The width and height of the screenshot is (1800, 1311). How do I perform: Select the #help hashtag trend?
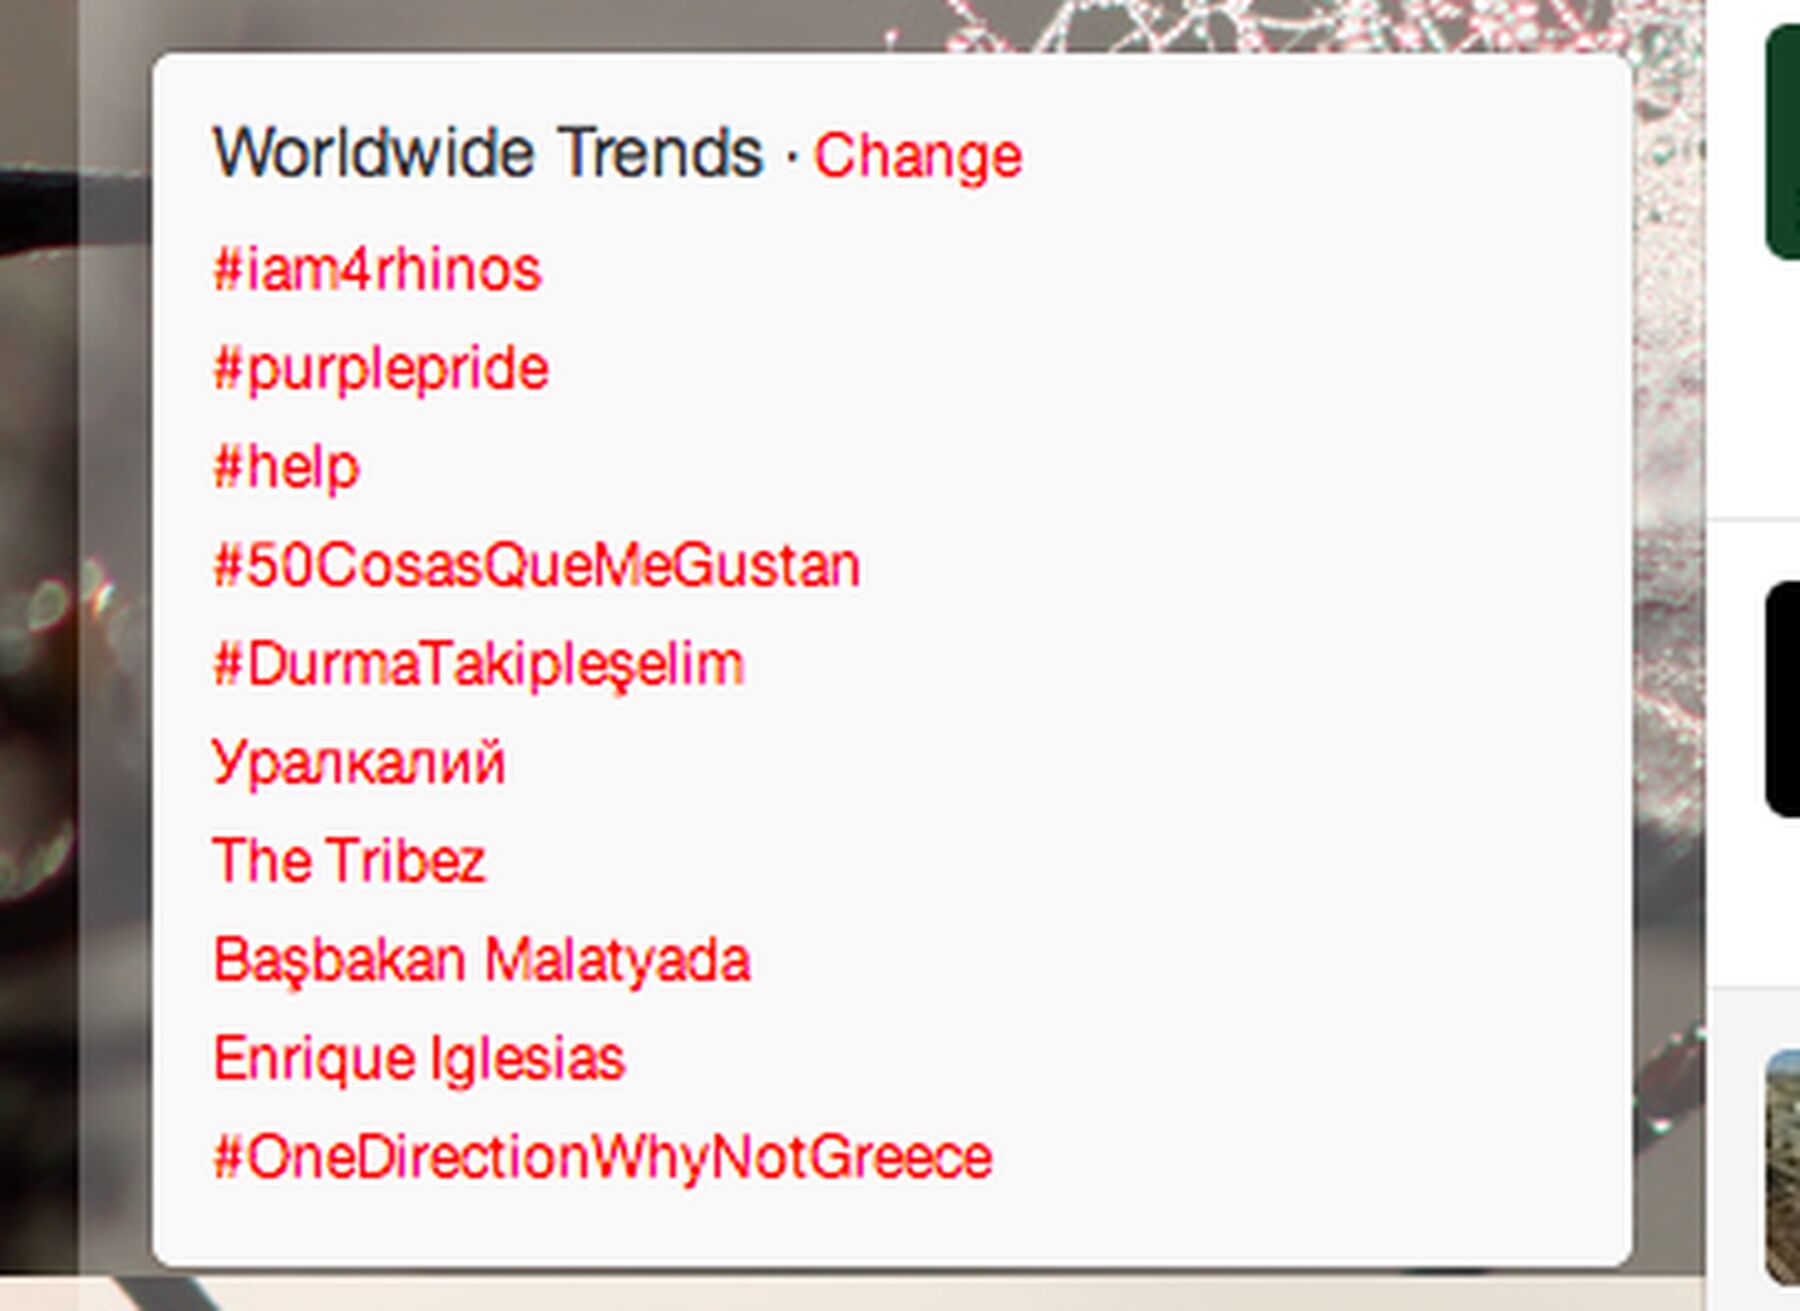286,467
